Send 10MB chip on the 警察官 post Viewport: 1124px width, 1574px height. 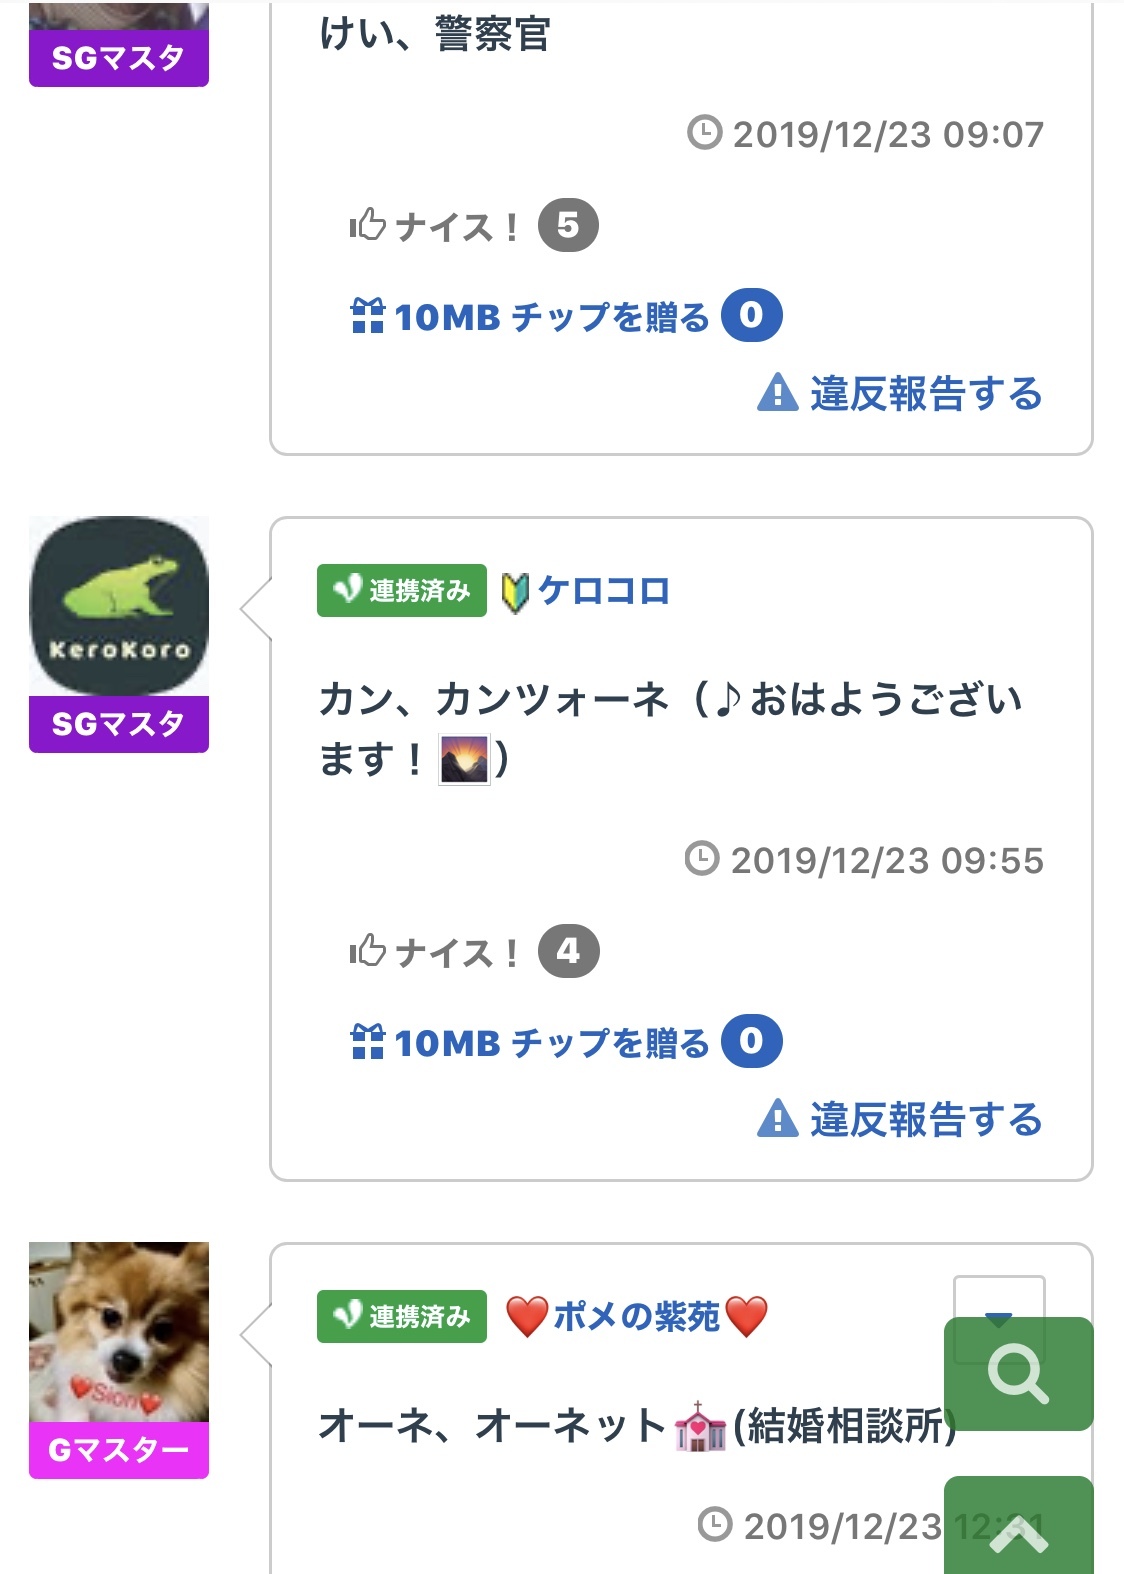click(x=530, y=317)
